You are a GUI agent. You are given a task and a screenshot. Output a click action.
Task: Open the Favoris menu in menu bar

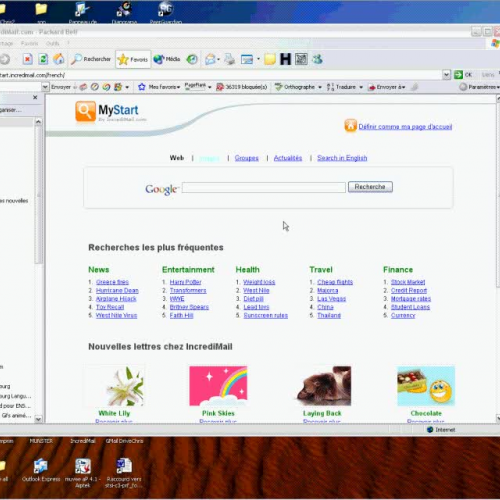click(x=29, y=43)
